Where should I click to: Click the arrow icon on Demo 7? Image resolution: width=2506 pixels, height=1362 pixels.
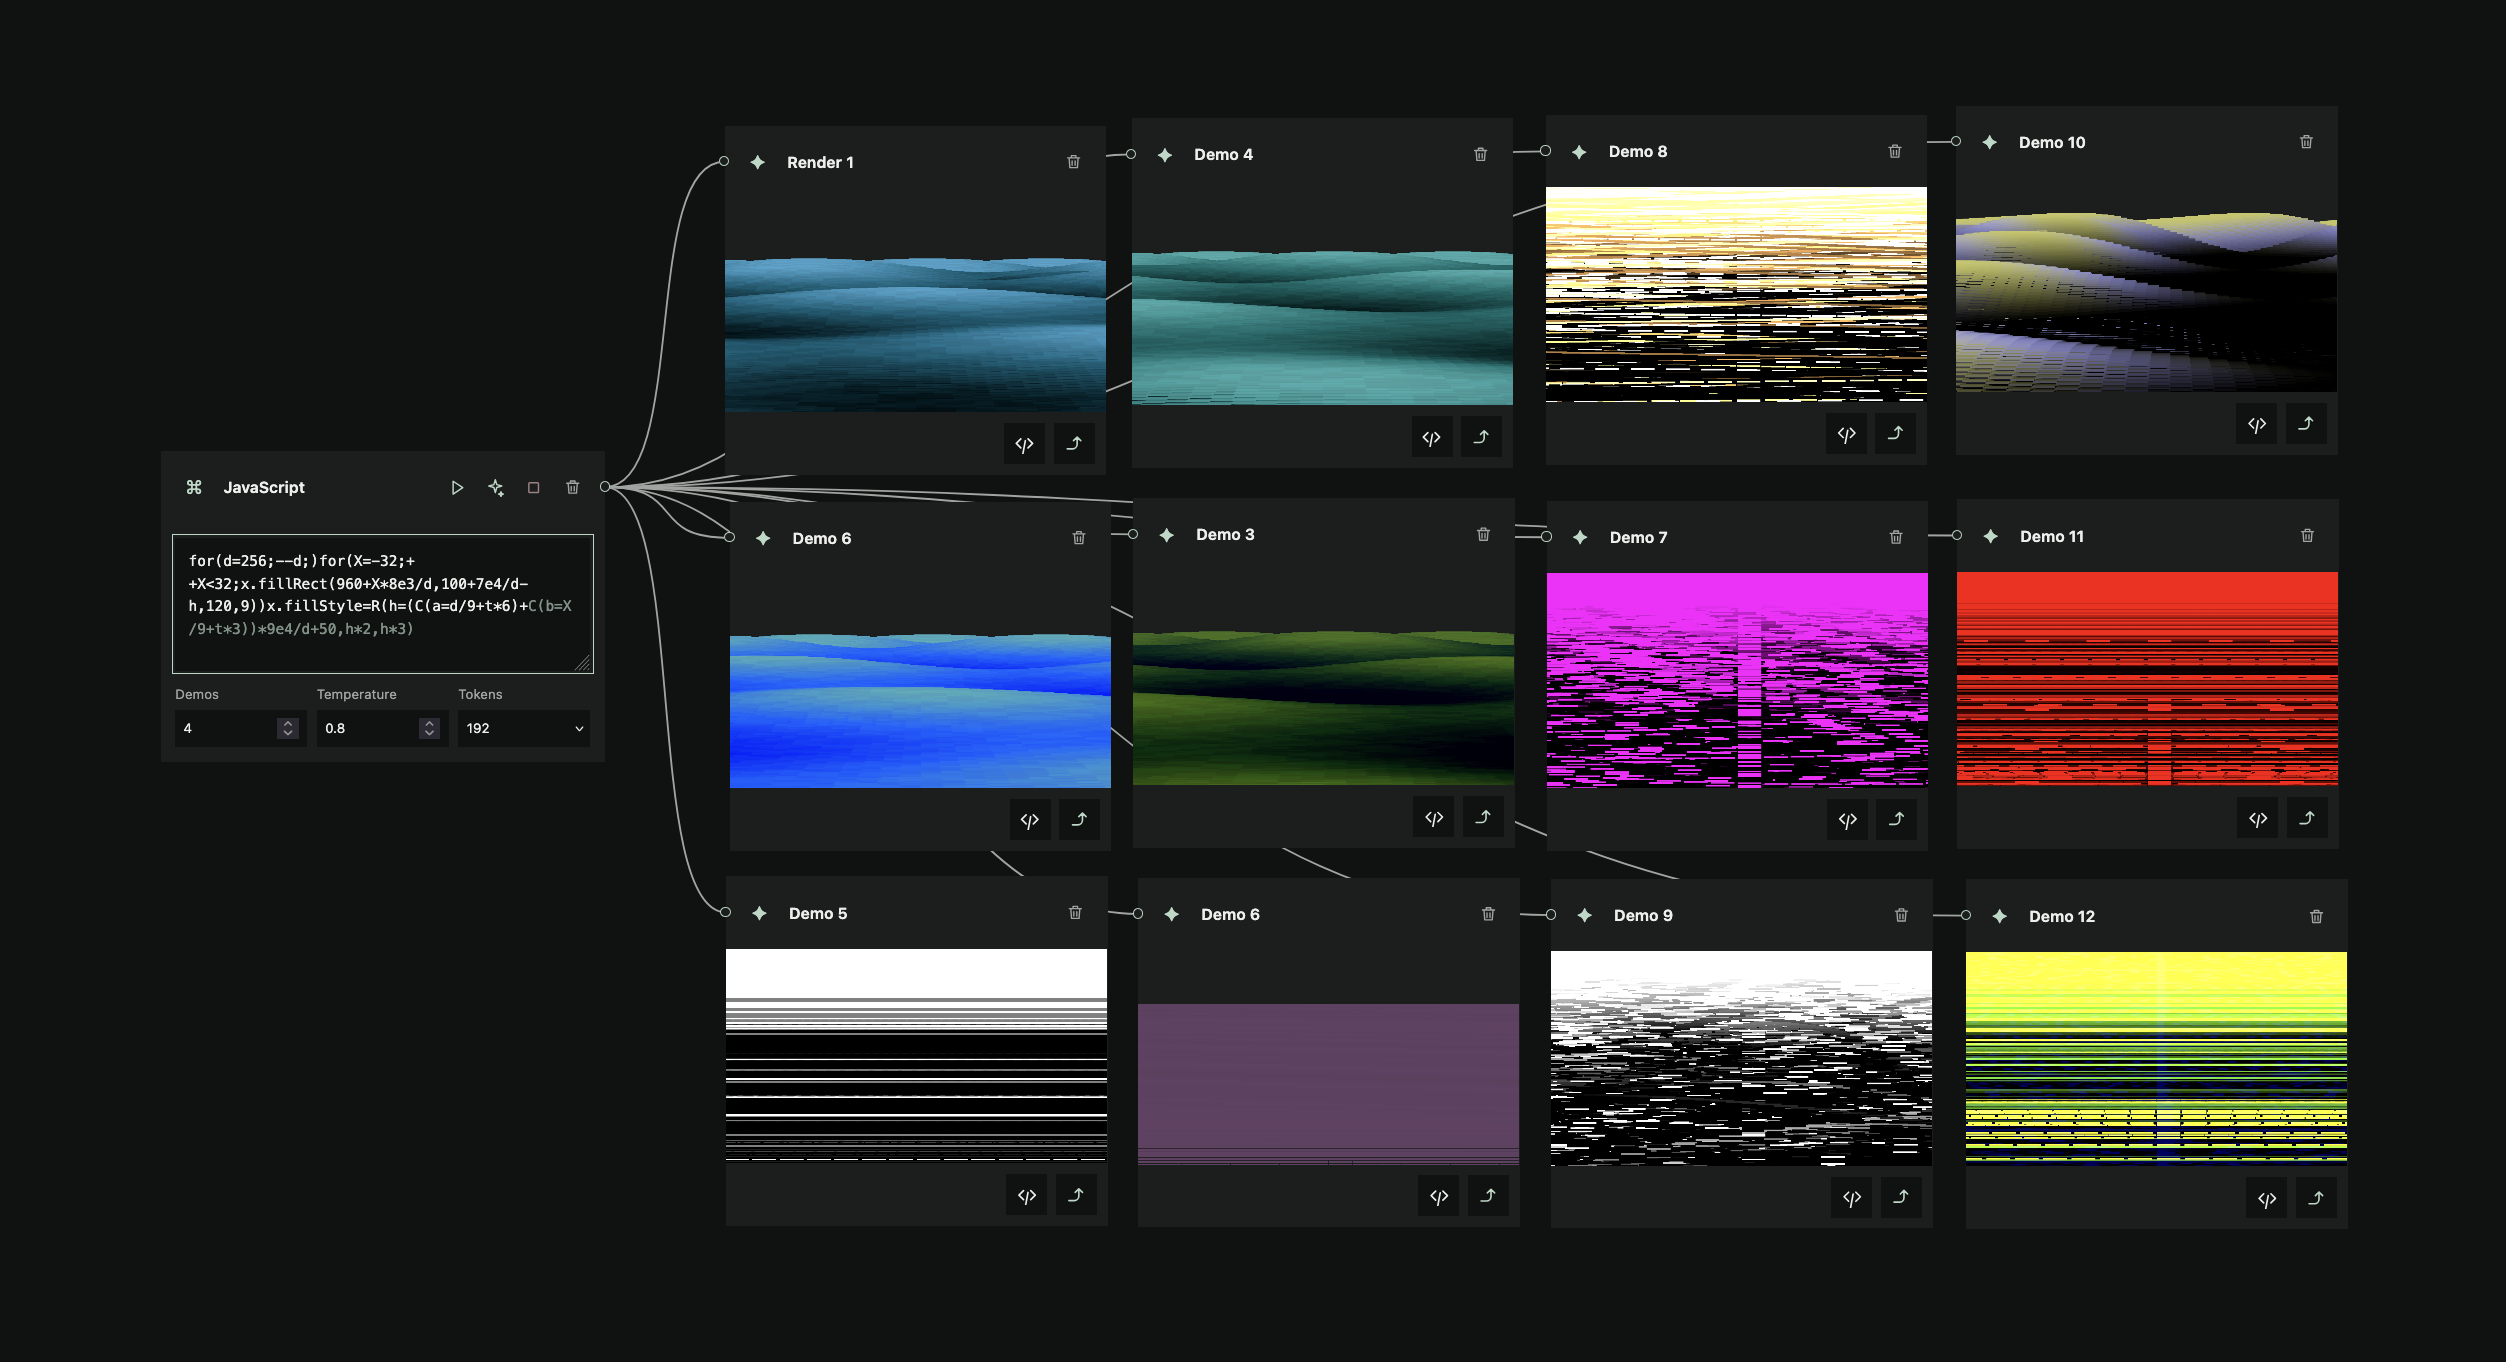click(1897, 820)
